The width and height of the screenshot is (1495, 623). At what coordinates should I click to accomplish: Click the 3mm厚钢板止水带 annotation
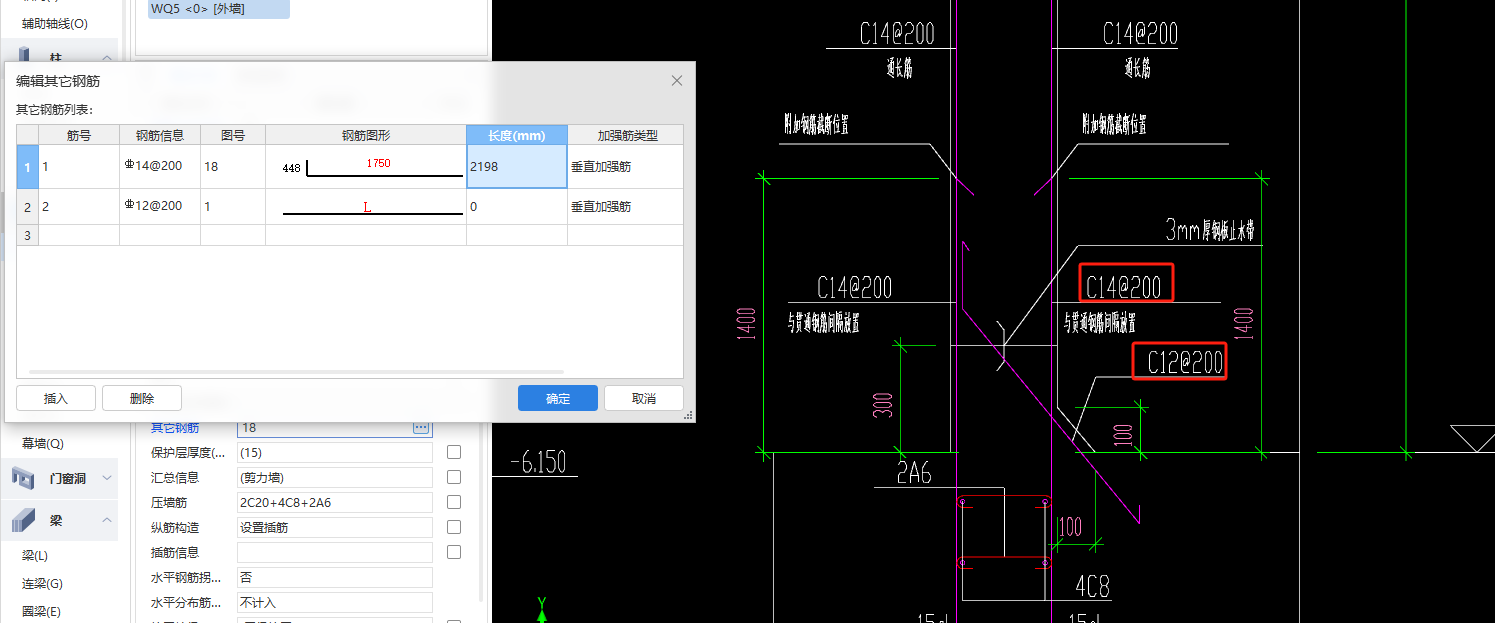[x=1210, y=231]
